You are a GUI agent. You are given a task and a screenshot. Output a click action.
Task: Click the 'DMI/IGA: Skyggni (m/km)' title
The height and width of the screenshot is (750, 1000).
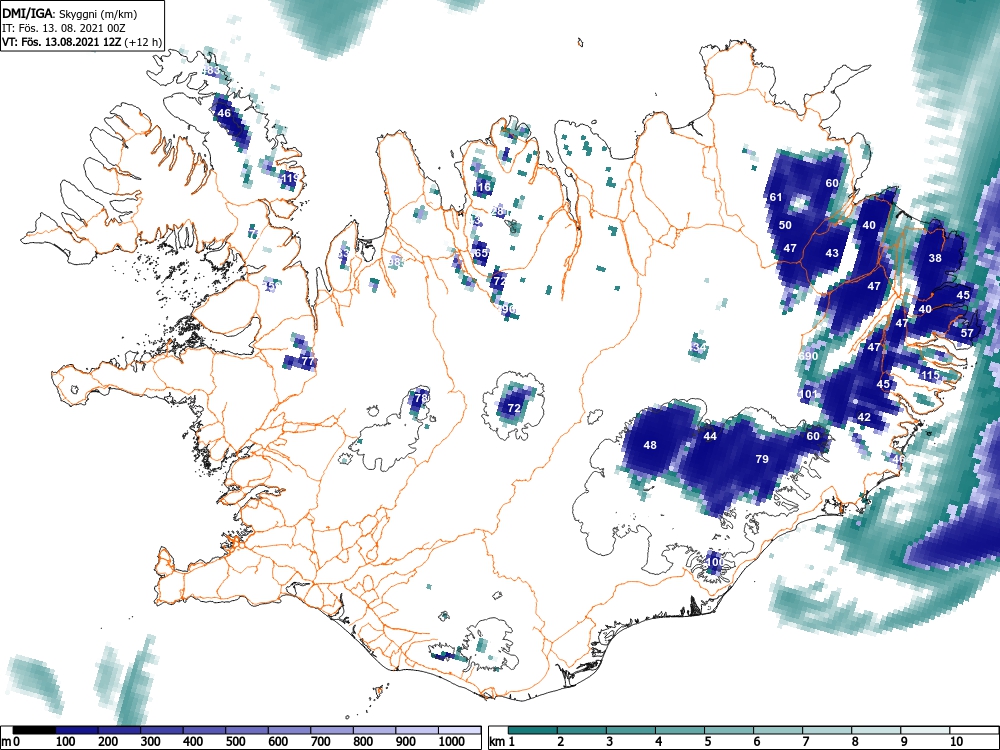[x=70, y=13]
